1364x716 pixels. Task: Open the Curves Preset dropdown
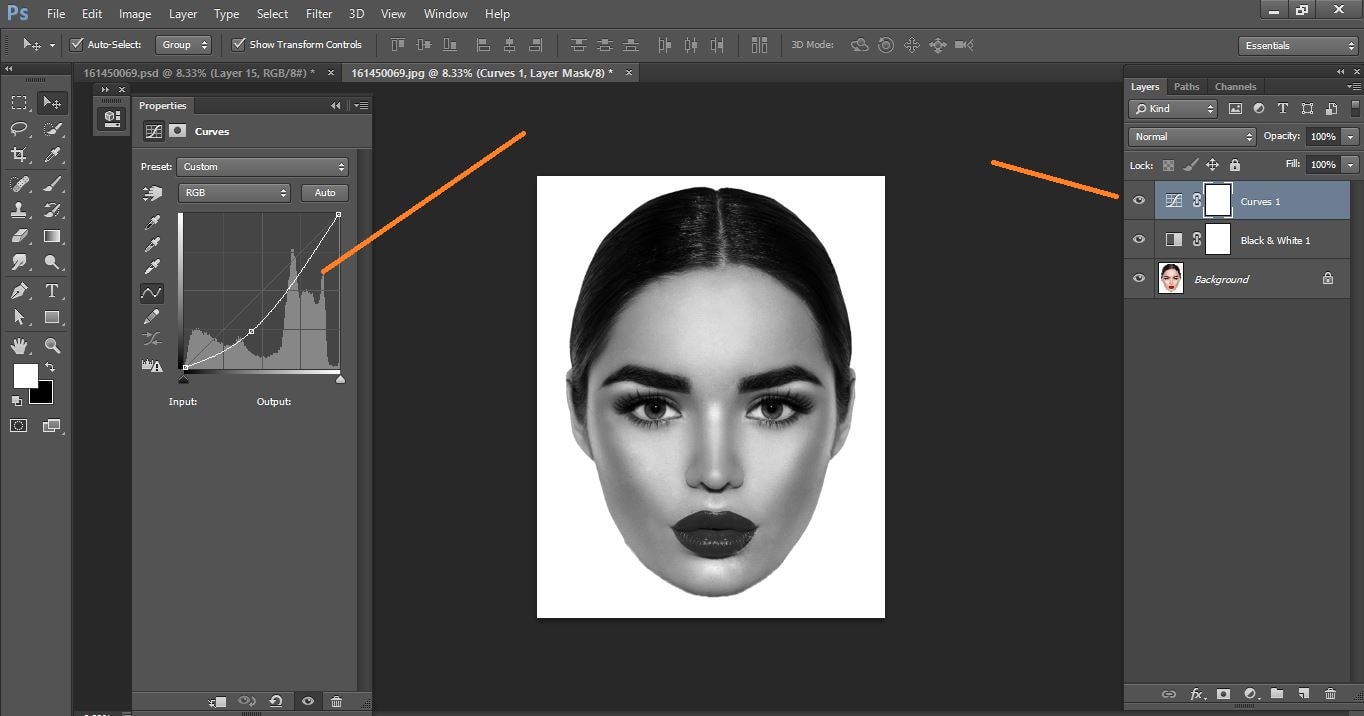[x=262, y=166]
